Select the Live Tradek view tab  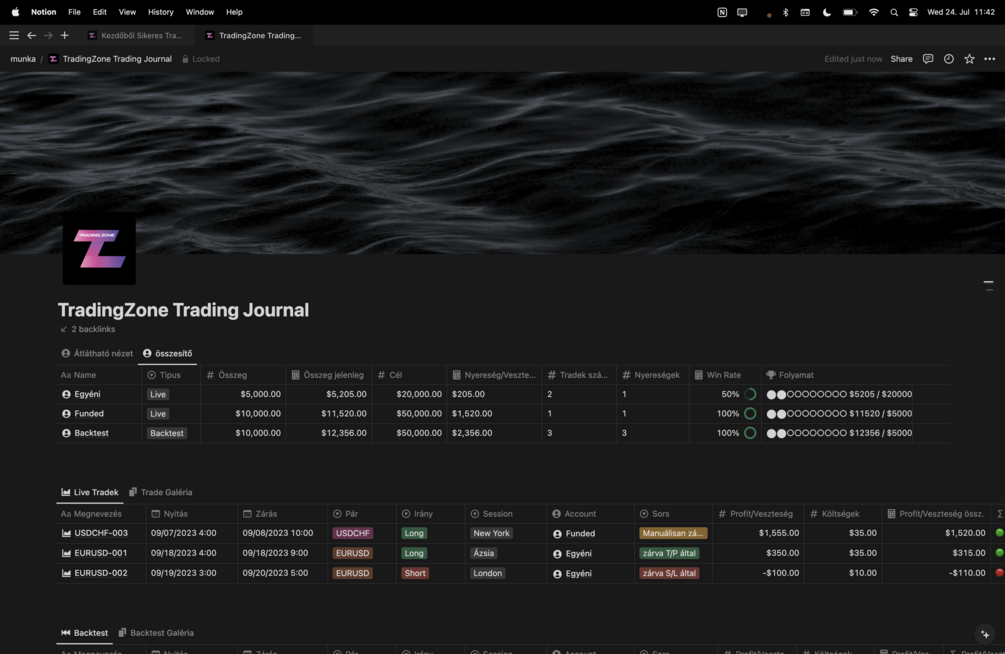90,492
